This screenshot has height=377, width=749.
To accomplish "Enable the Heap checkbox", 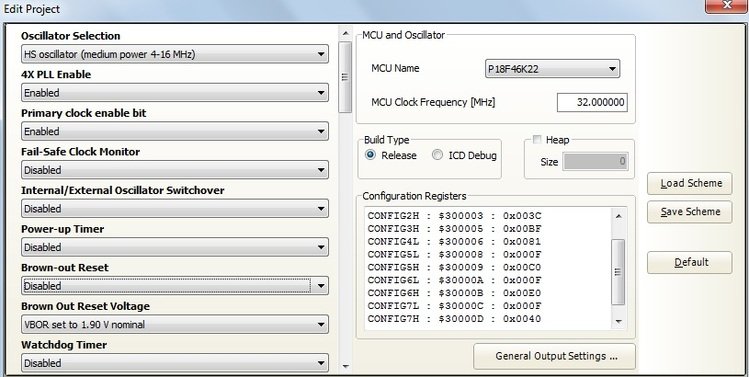I will pyautogui.click(x=537, y=140).
